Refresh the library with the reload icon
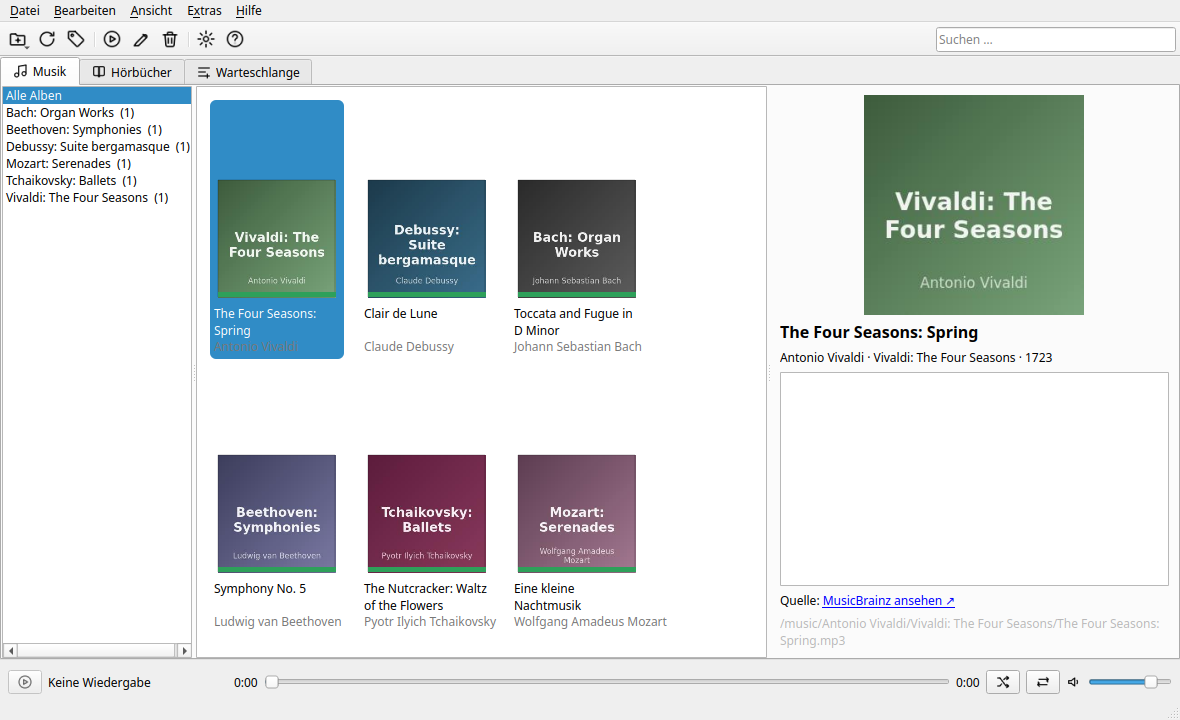The width and height of the screenshot is (1180, 720). 47,39
